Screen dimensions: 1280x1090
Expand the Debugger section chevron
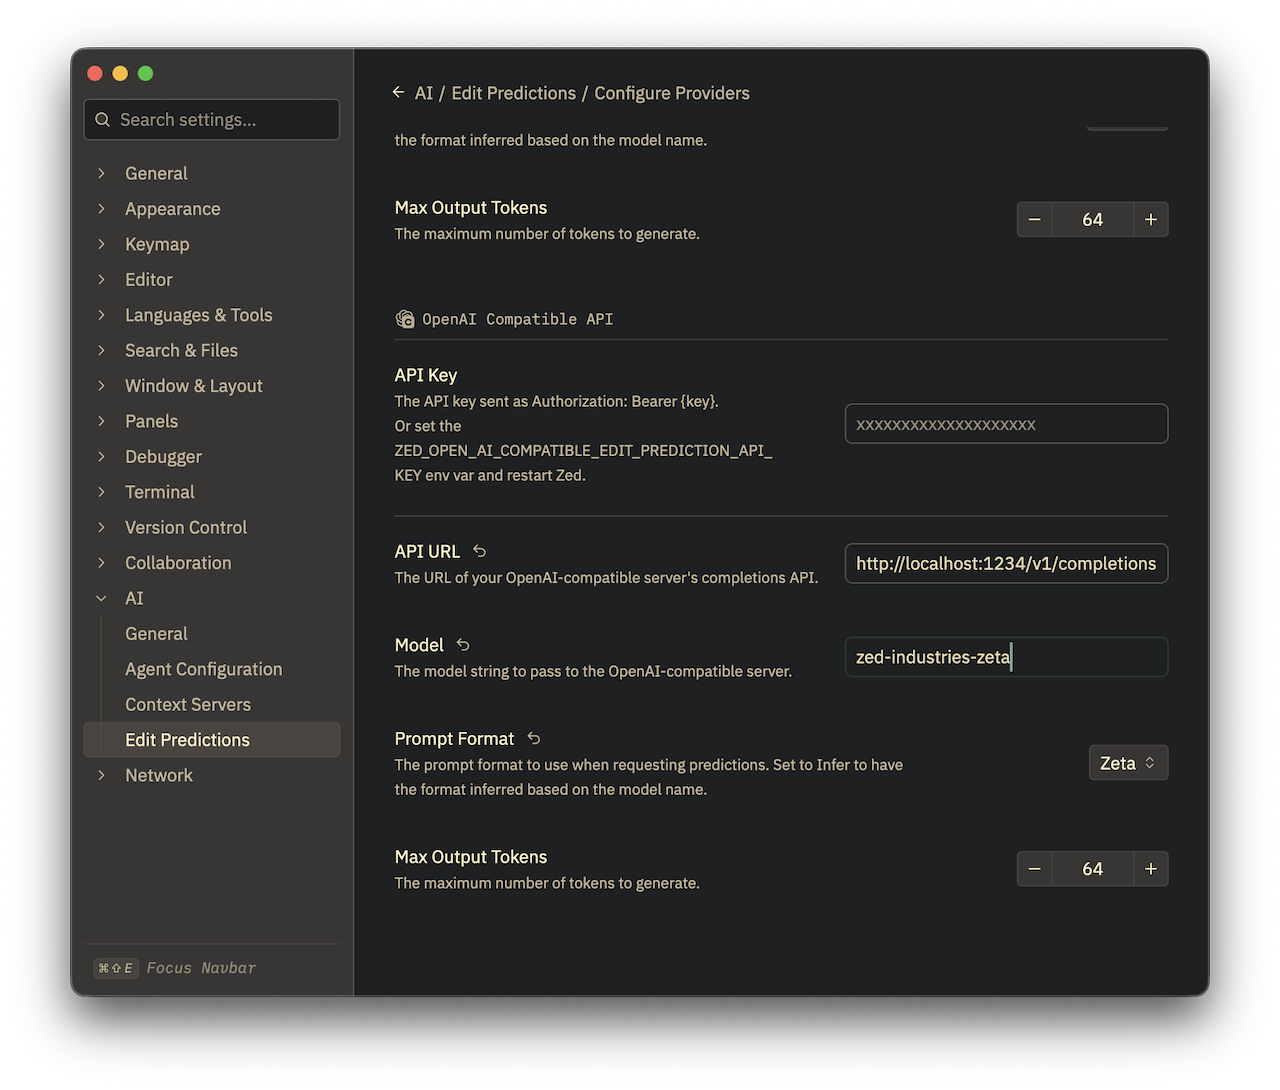click(101, 457)
